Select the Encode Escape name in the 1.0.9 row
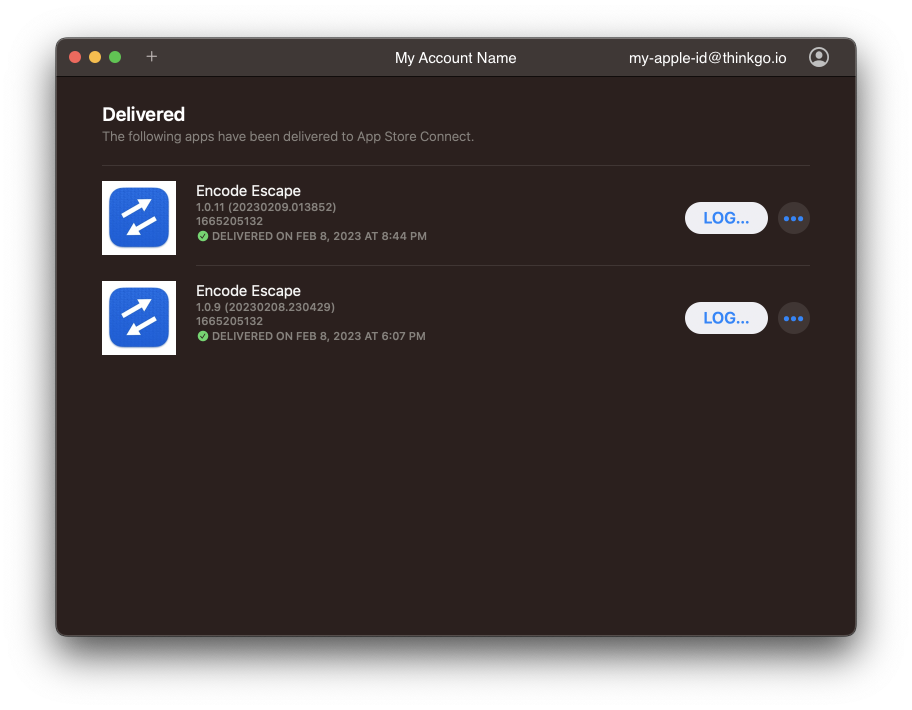 tap(248, 291)
